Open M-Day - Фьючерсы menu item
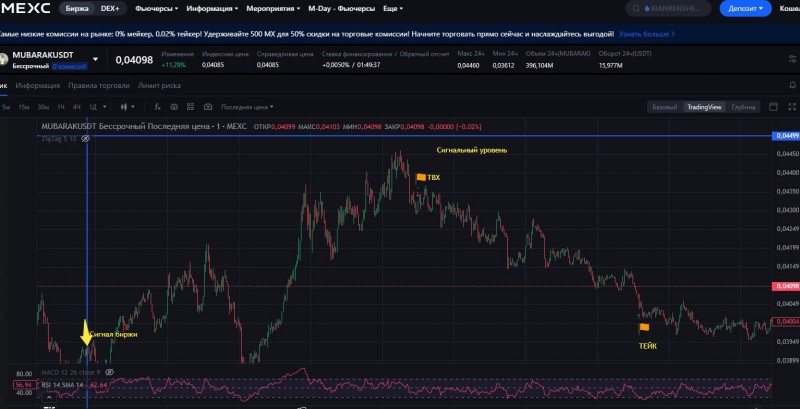The image size is (800, 409). point(341,9)
